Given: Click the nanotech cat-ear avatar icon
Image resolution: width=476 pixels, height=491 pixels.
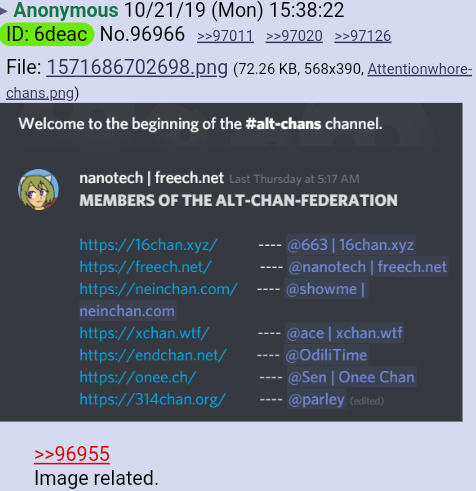Looking at the screenshot, I should (38, 190).
